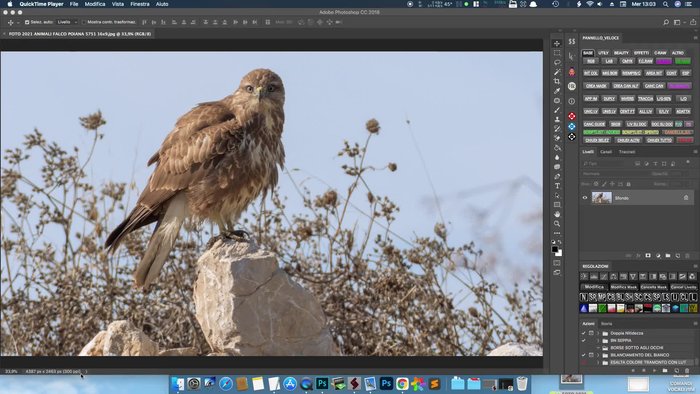The image size is (700, 394).
Task: Expand the Doppia Nitidezza action folder
Action: point(598,333)
